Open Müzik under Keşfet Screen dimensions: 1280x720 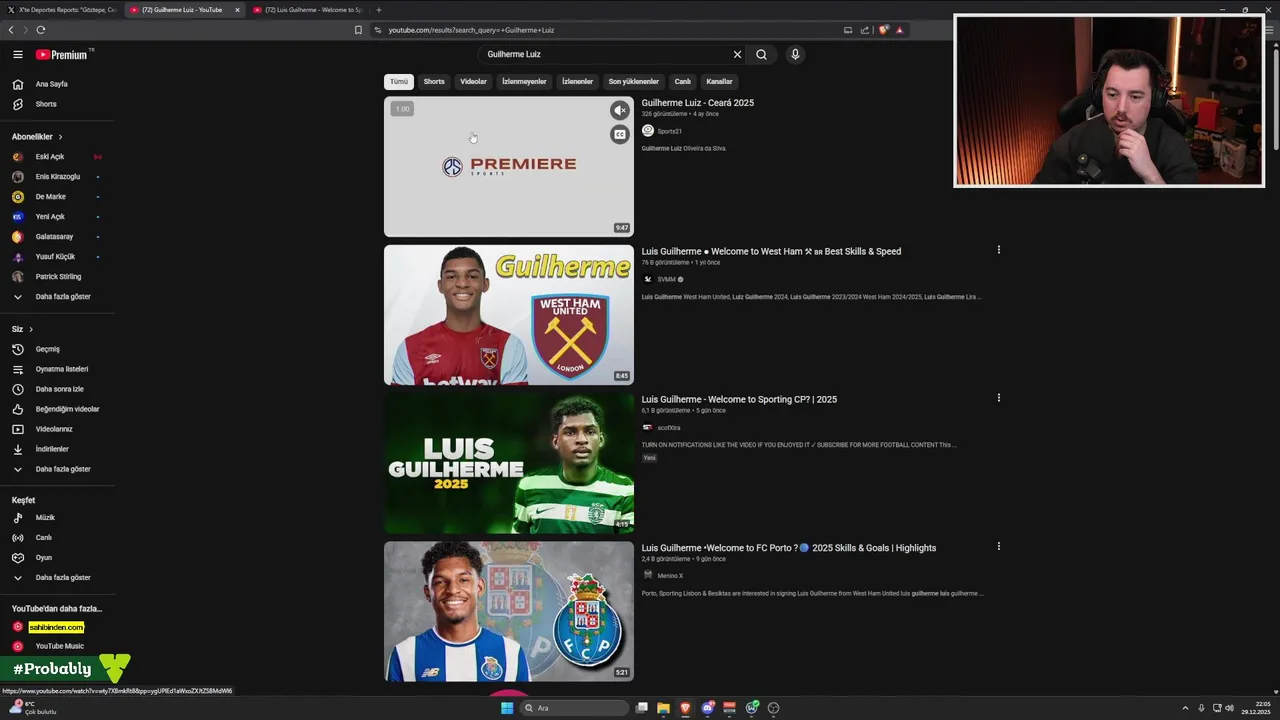(x=57, y=518)
